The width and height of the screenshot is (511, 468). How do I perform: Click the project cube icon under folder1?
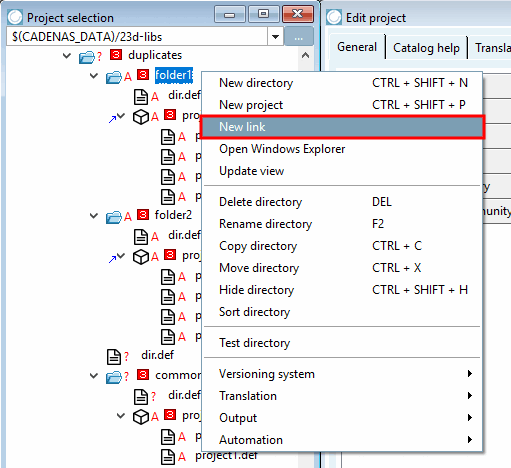click(x=141, y=117)
